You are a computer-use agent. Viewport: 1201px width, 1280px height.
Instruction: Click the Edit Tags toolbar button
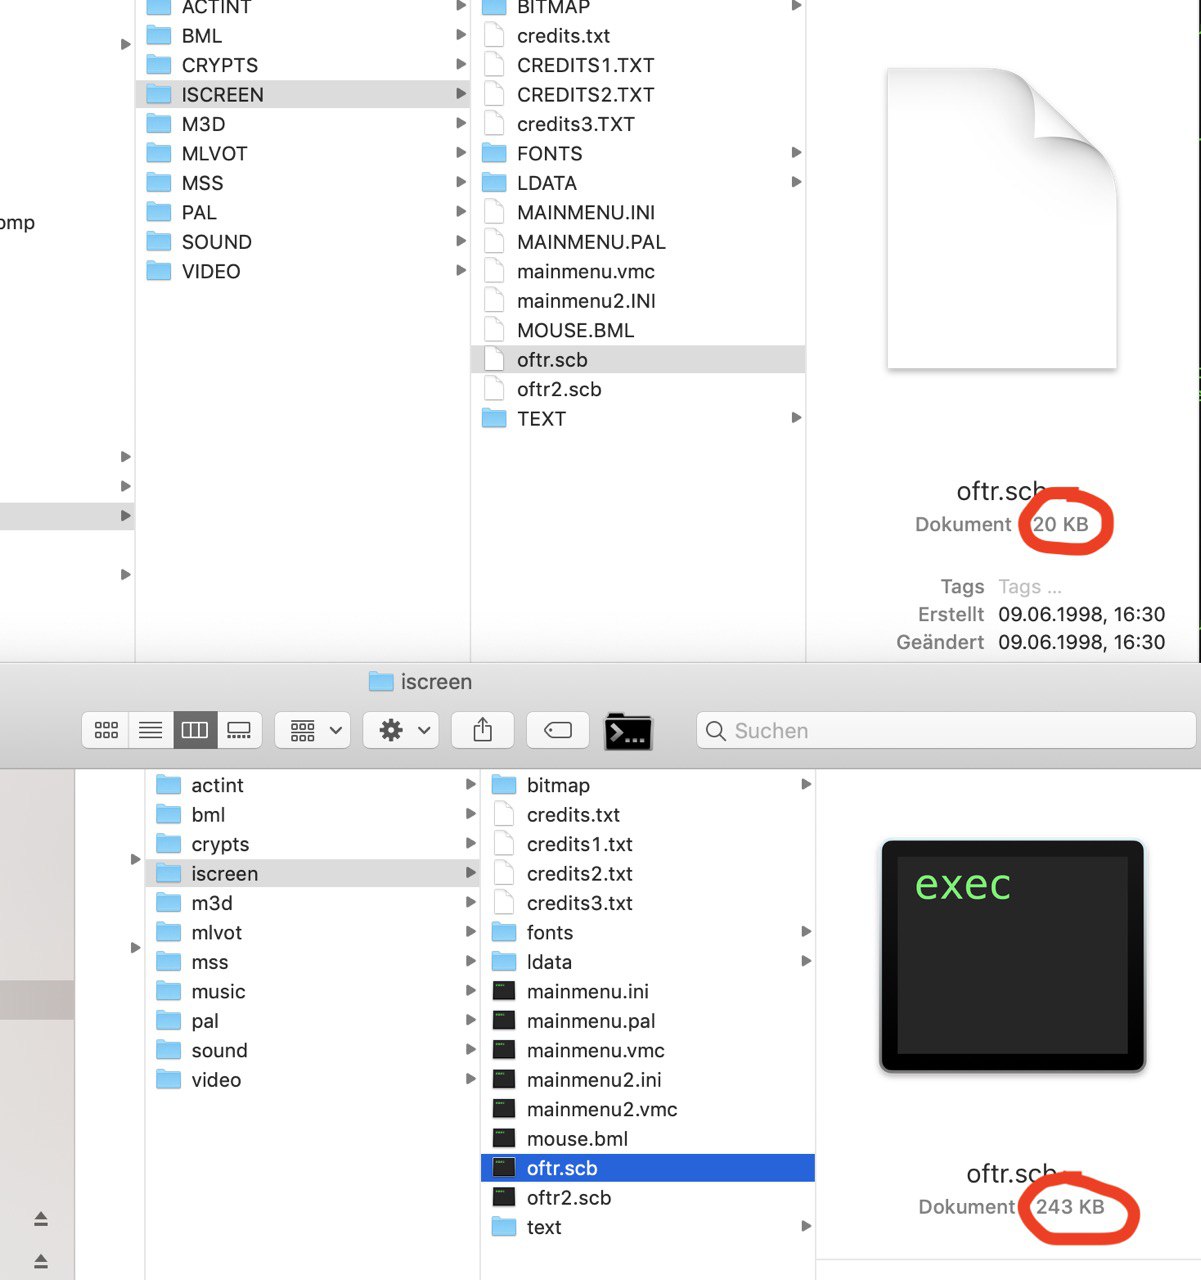pos(558,730)
